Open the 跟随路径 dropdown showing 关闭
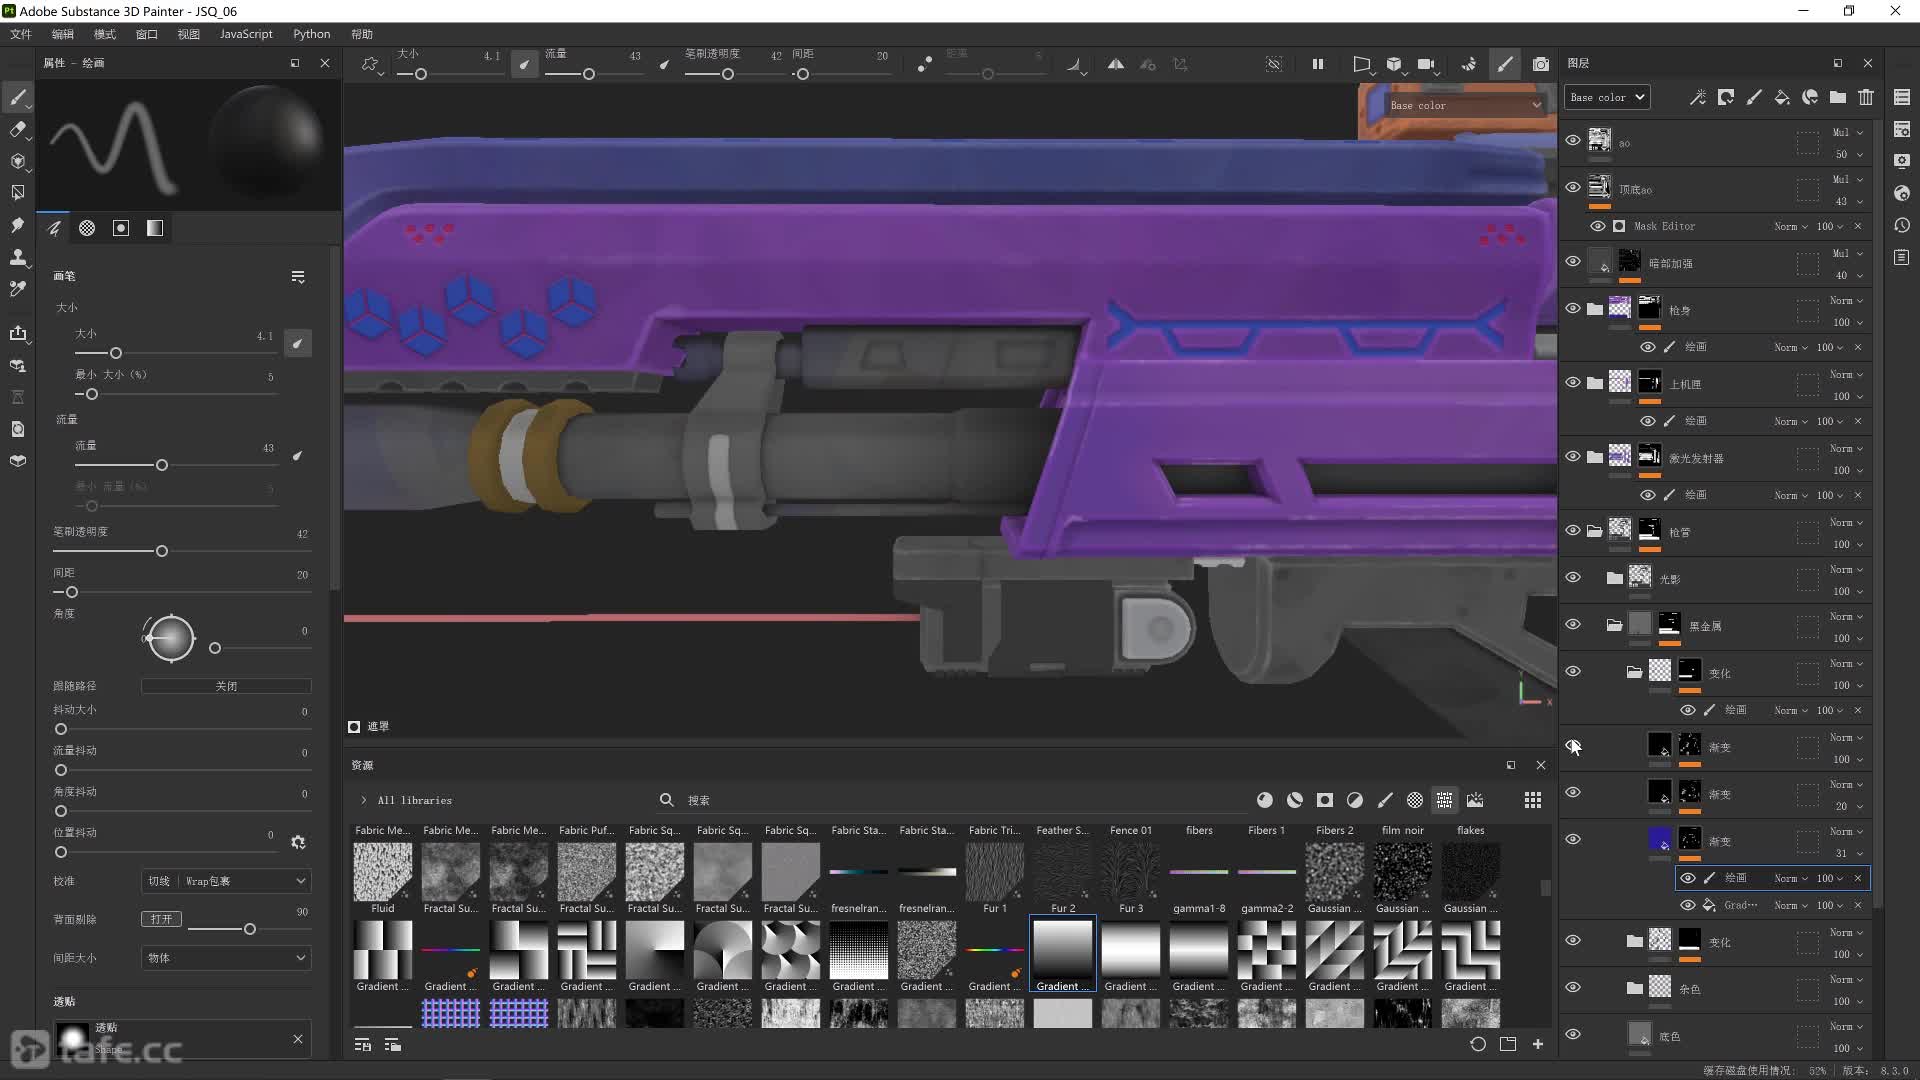The height and width of the screenshot is (1080, 1920). pyautogui.click(x=226, y=686)
